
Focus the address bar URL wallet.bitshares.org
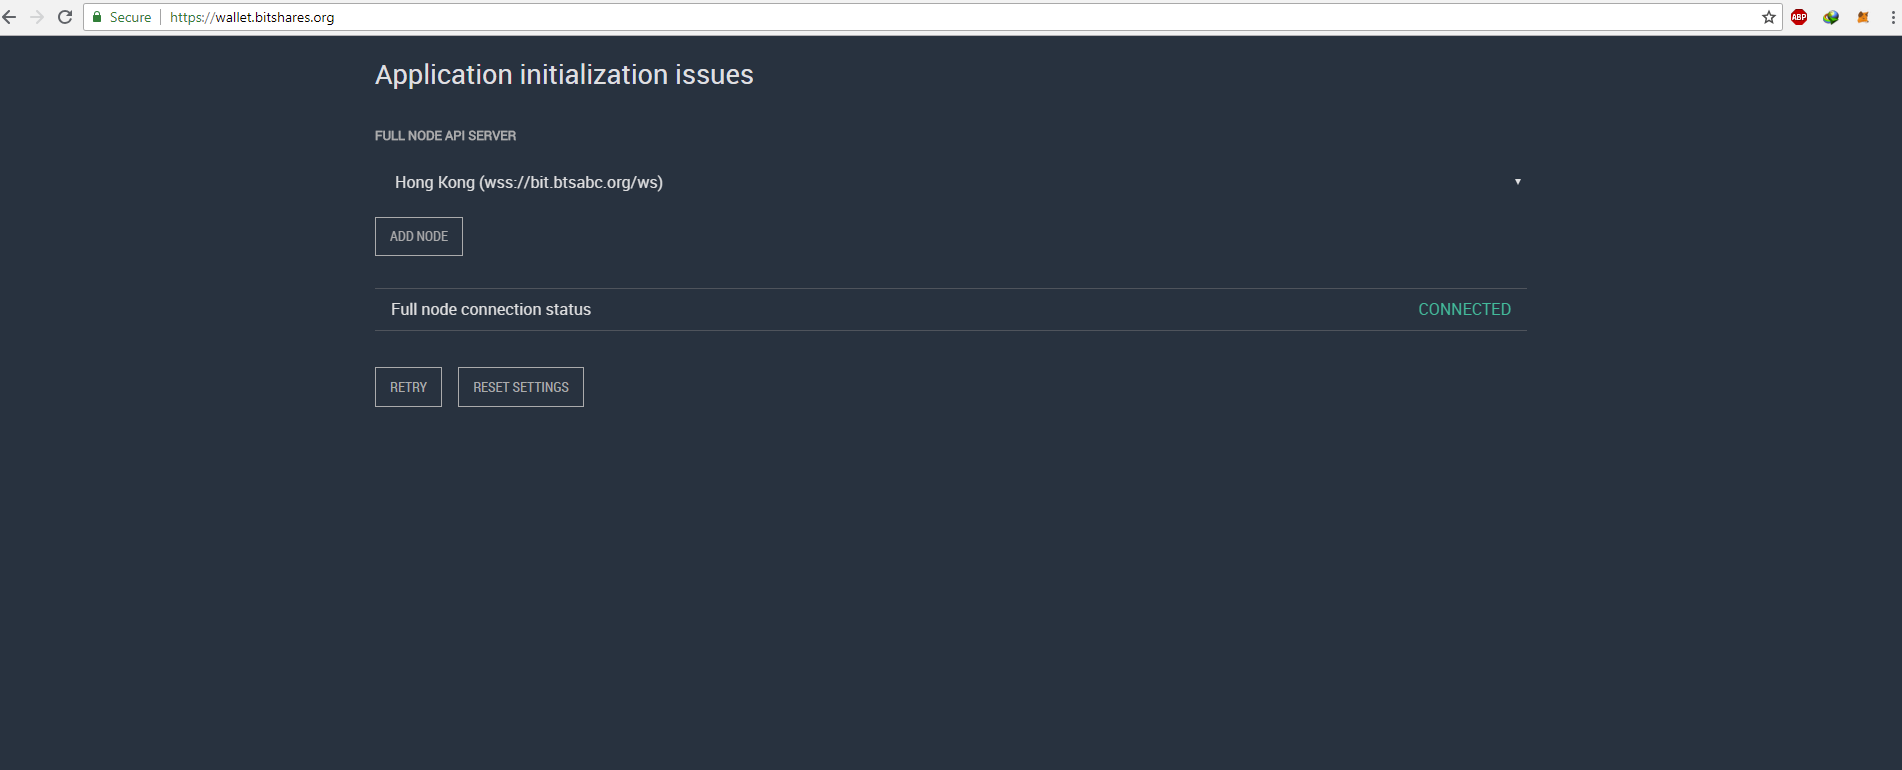[x=252, y=17]
